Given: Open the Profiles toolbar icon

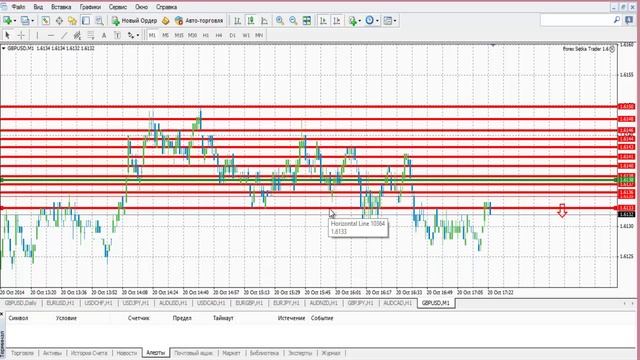Looking at the screenshot, I should (x=25, y=20).
